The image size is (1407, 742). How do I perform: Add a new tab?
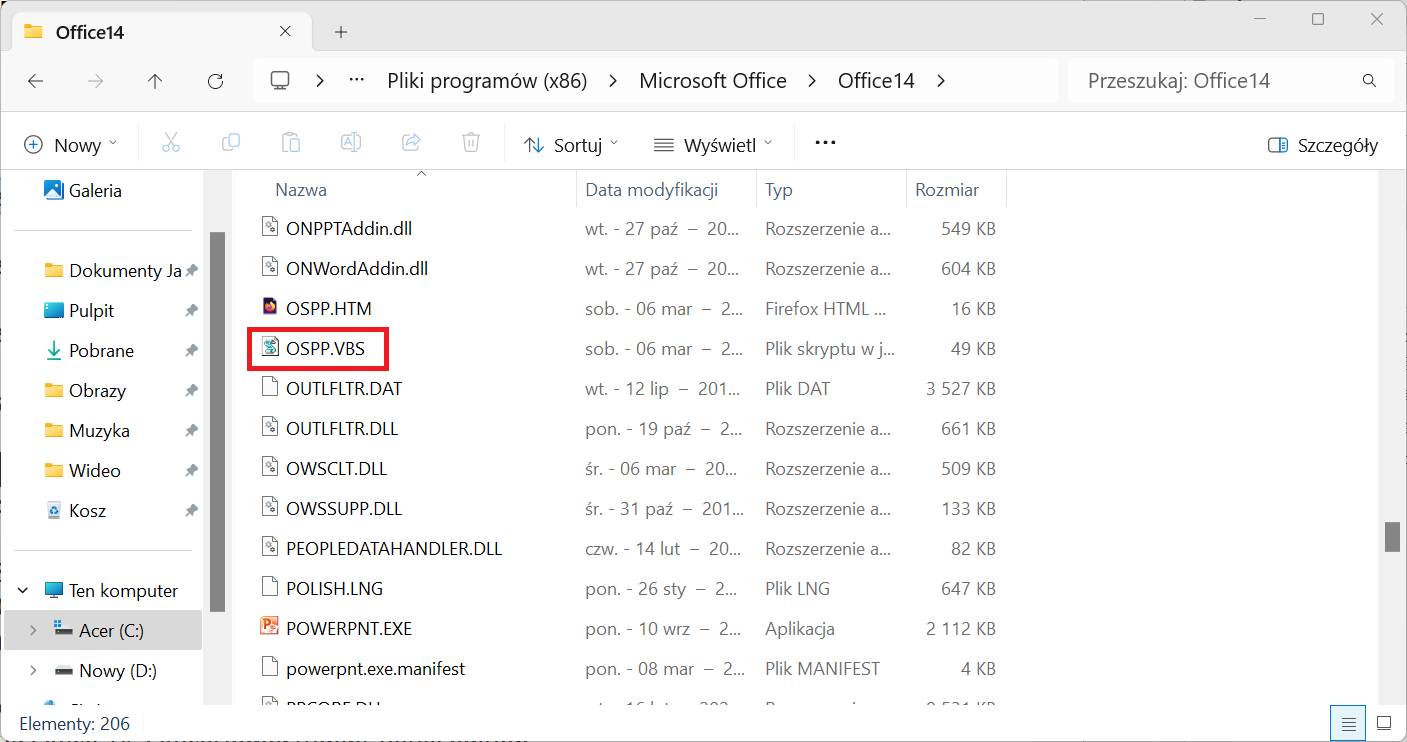(341, 32)
